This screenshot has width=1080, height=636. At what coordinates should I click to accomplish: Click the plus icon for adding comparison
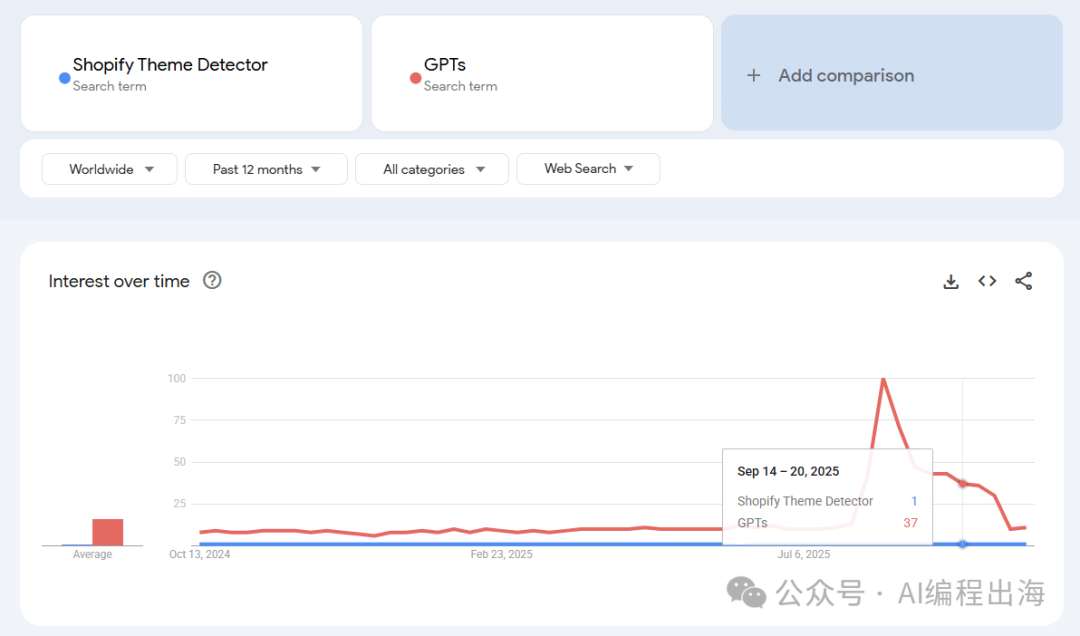coord(754,75)
